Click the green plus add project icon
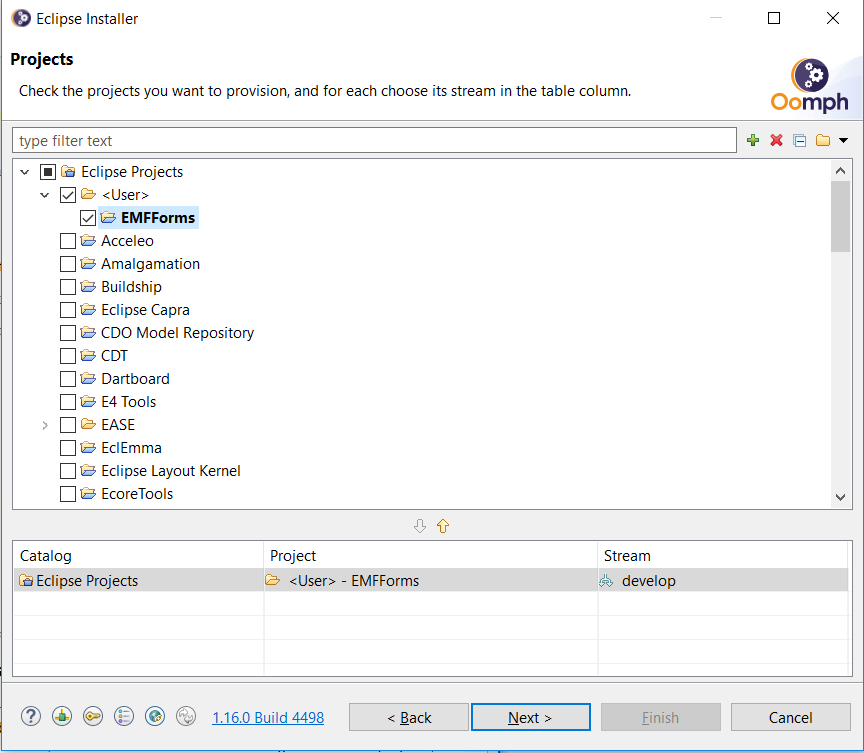This screenshot has width=864, height=753. pos(753,140)
